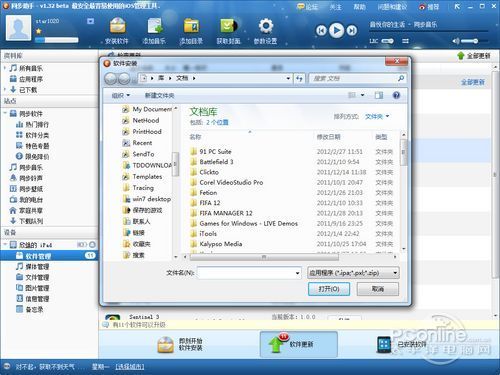
Task: Click the 2 个位置 link
Action: [217, 122]
